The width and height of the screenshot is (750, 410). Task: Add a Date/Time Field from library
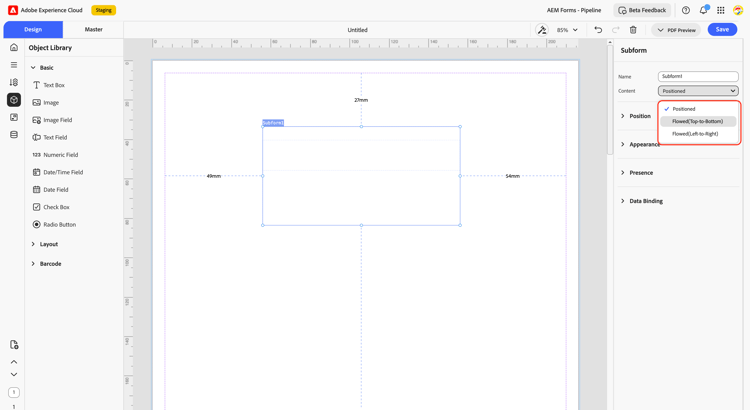[x=58, y=172]
